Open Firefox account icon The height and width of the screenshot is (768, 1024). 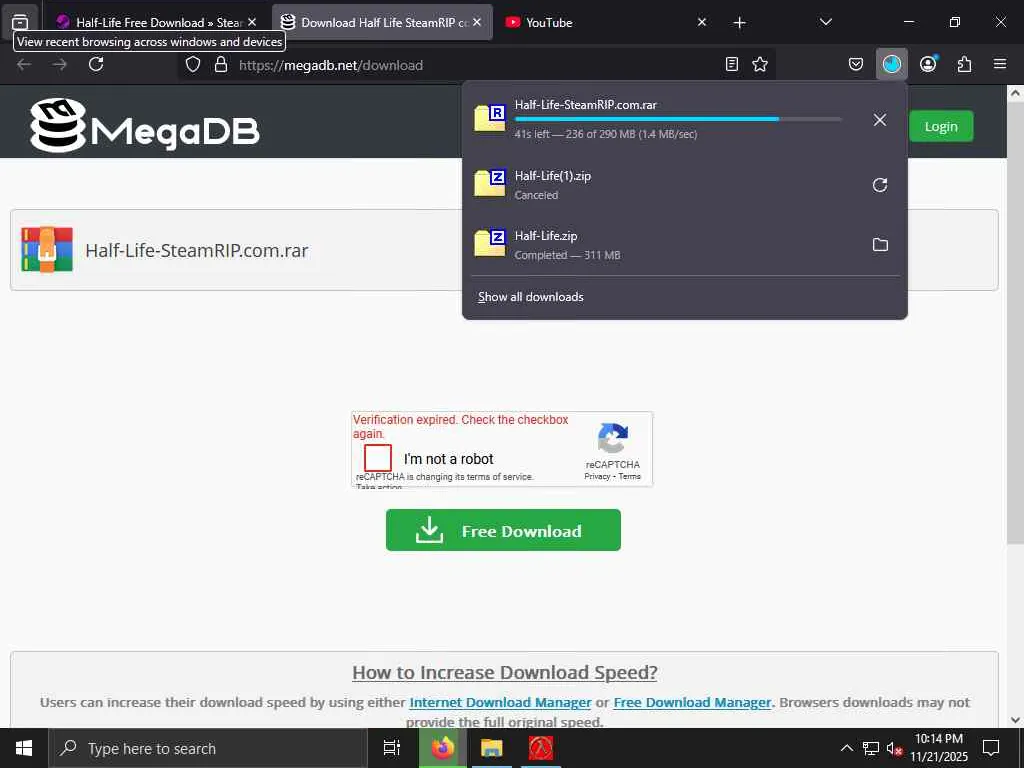pos(928,64)
